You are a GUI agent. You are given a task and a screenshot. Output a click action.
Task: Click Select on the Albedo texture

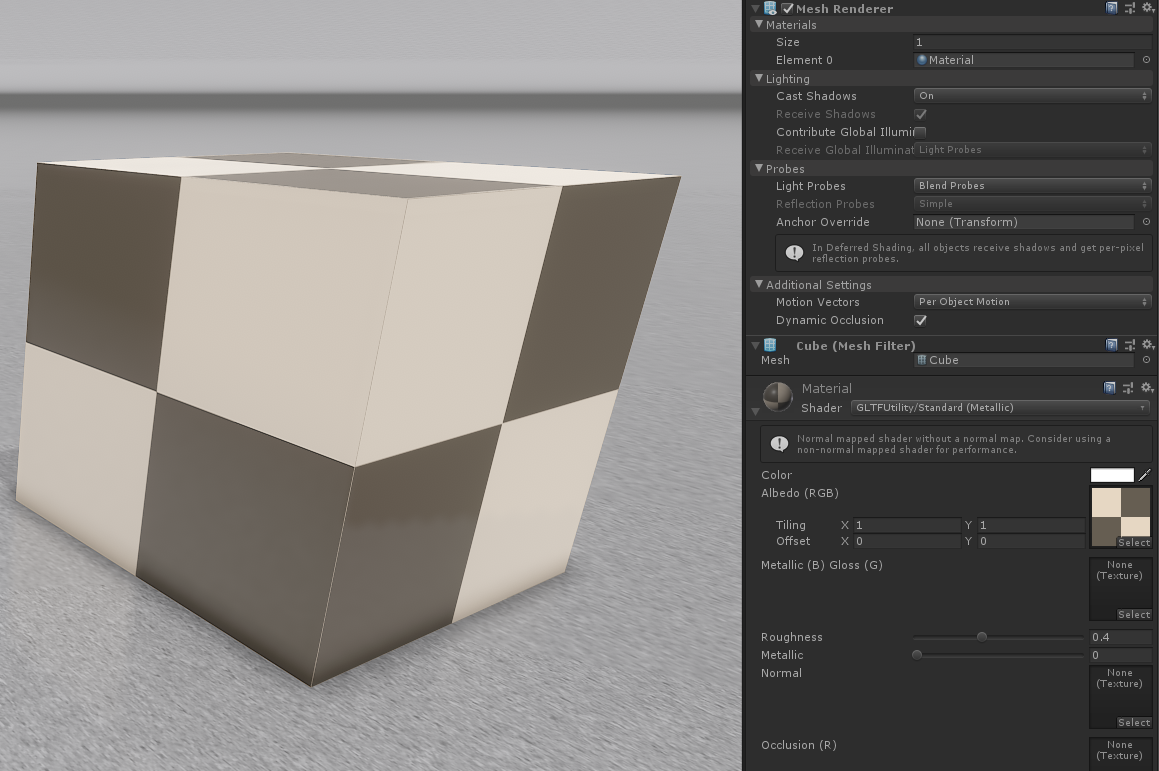point(1134,543)
